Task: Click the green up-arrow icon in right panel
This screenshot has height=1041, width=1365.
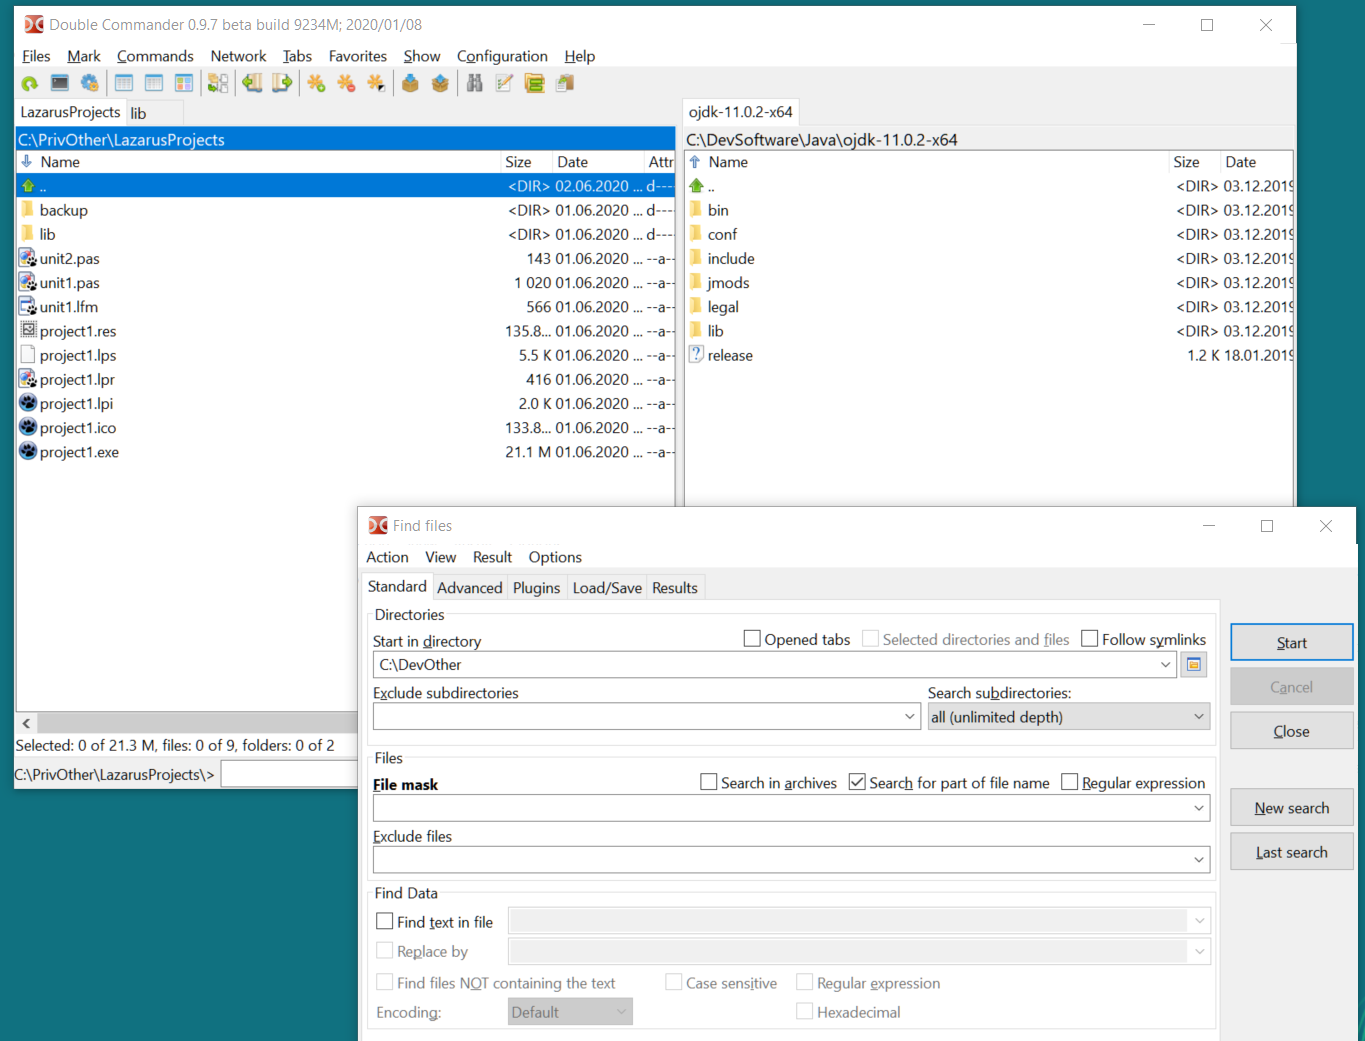Action: pyautogui.click(x=696, y=186)
